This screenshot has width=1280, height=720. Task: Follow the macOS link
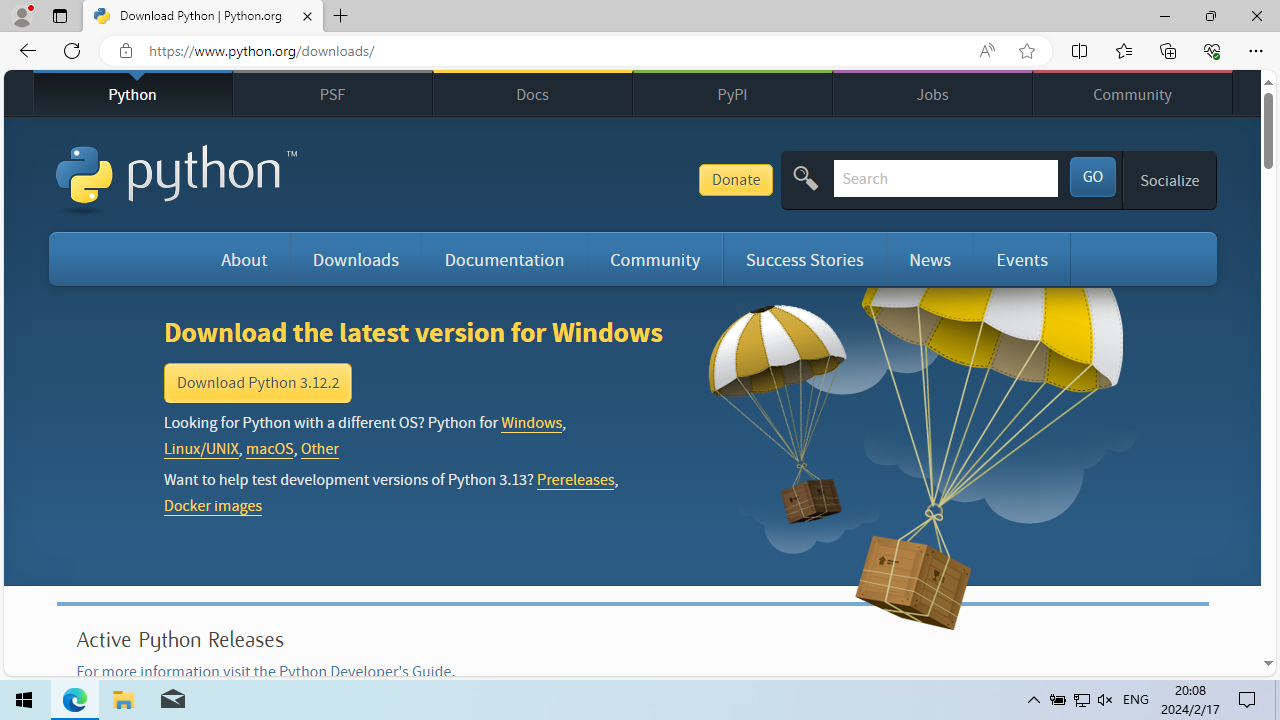(270, 449)
